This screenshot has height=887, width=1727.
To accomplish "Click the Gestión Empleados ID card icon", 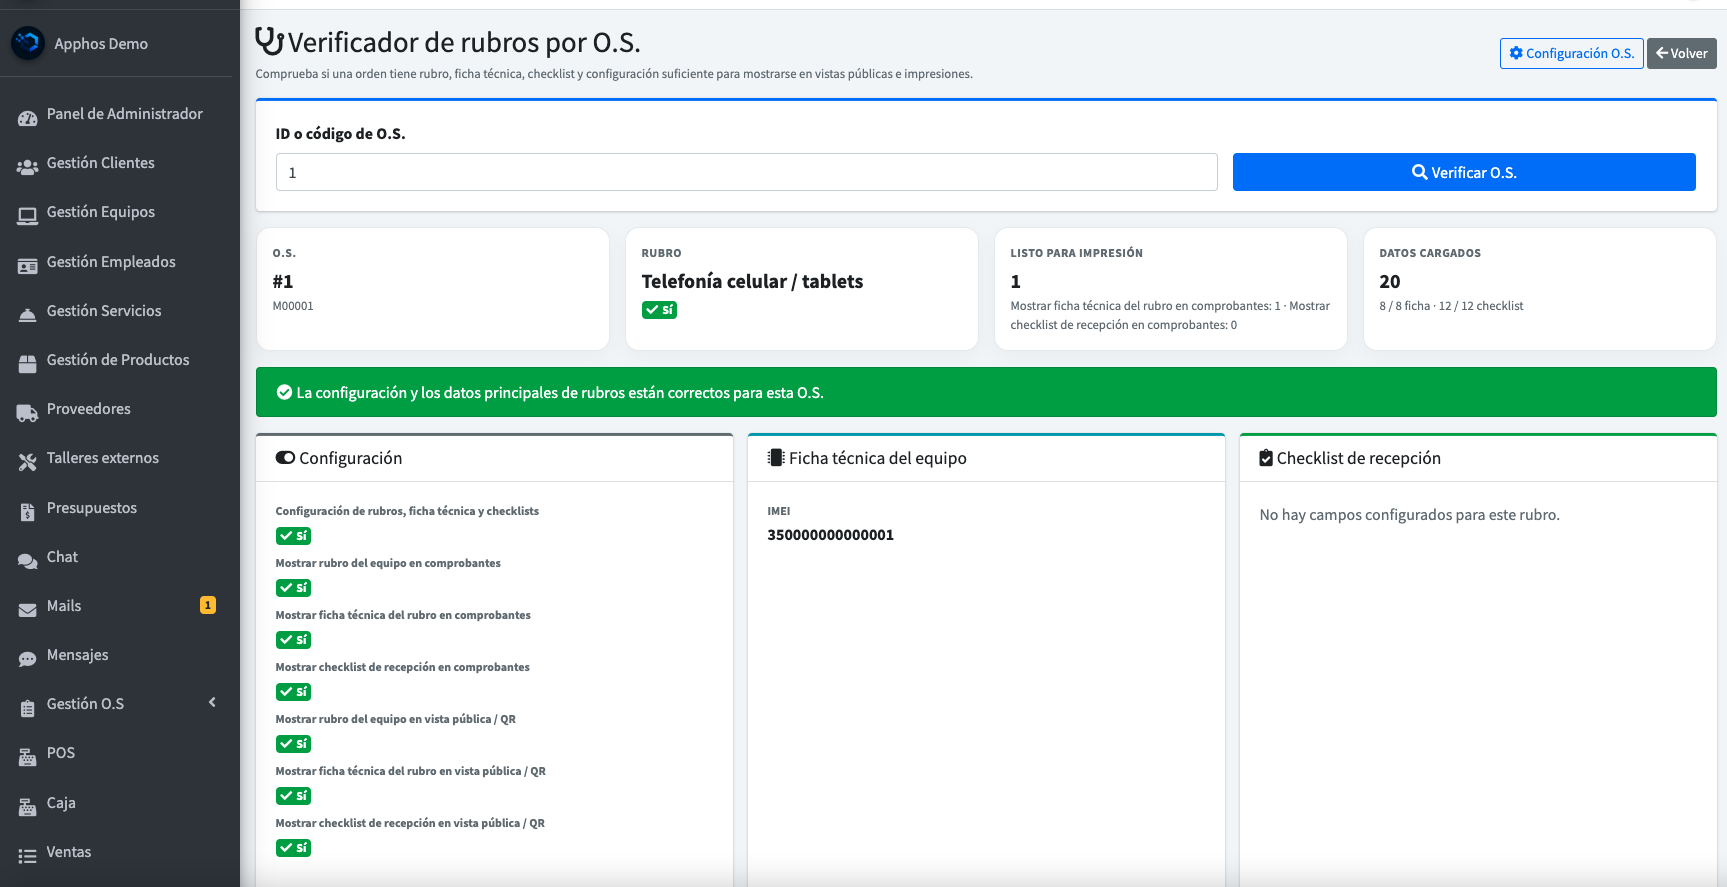I will click(x=28, y=265).
